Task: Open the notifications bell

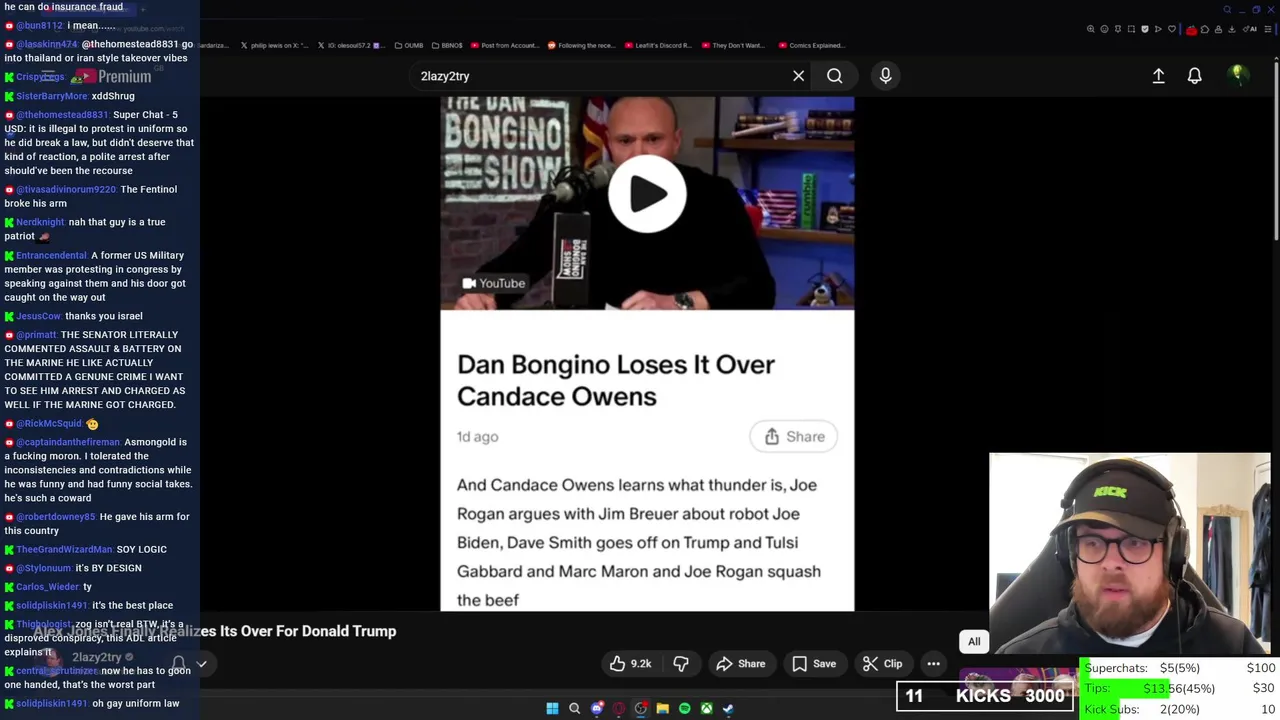Action: pos(1194,76)
